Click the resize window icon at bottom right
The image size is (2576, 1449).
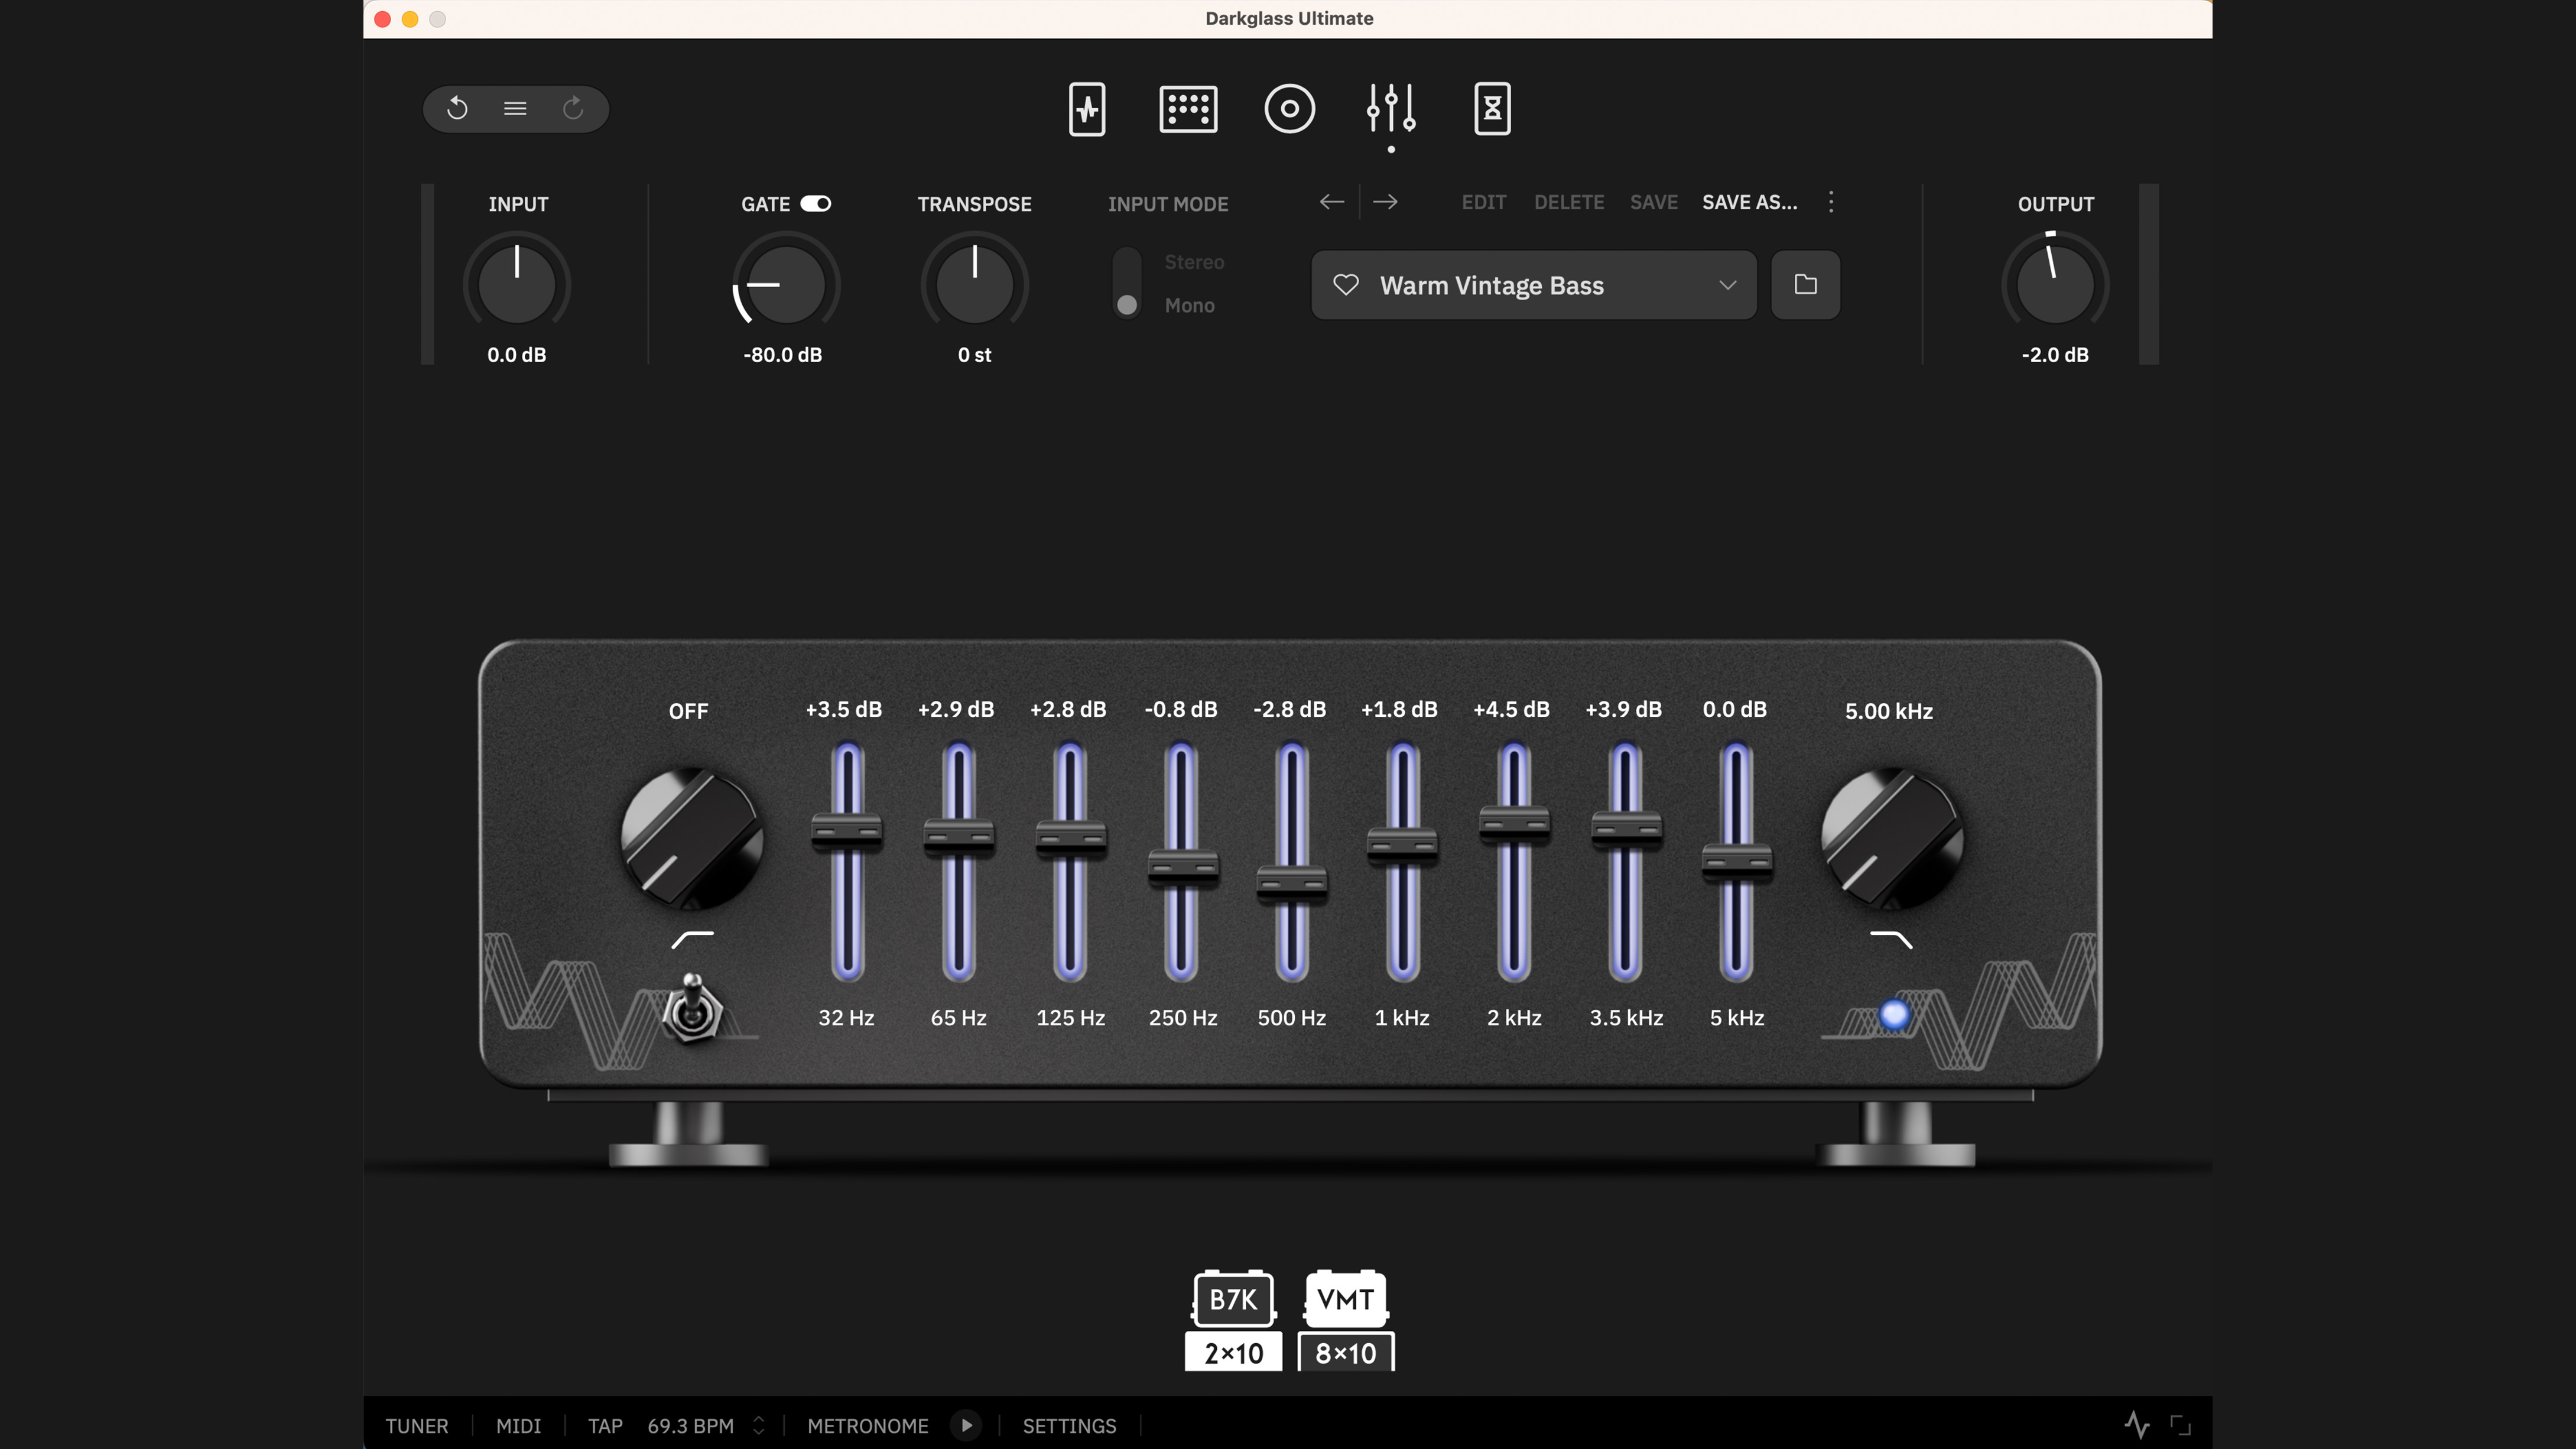pyautogui.click(x=2180, y=1425)
